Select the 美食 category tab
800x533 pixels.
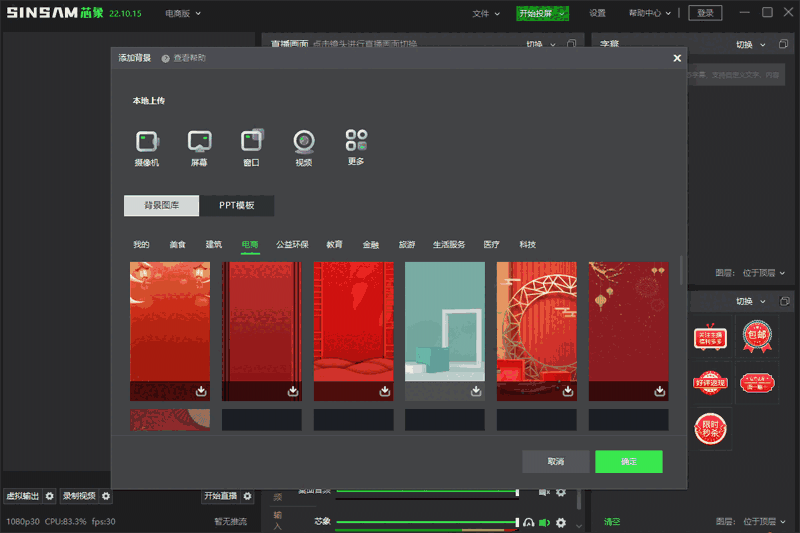(177, 245)
